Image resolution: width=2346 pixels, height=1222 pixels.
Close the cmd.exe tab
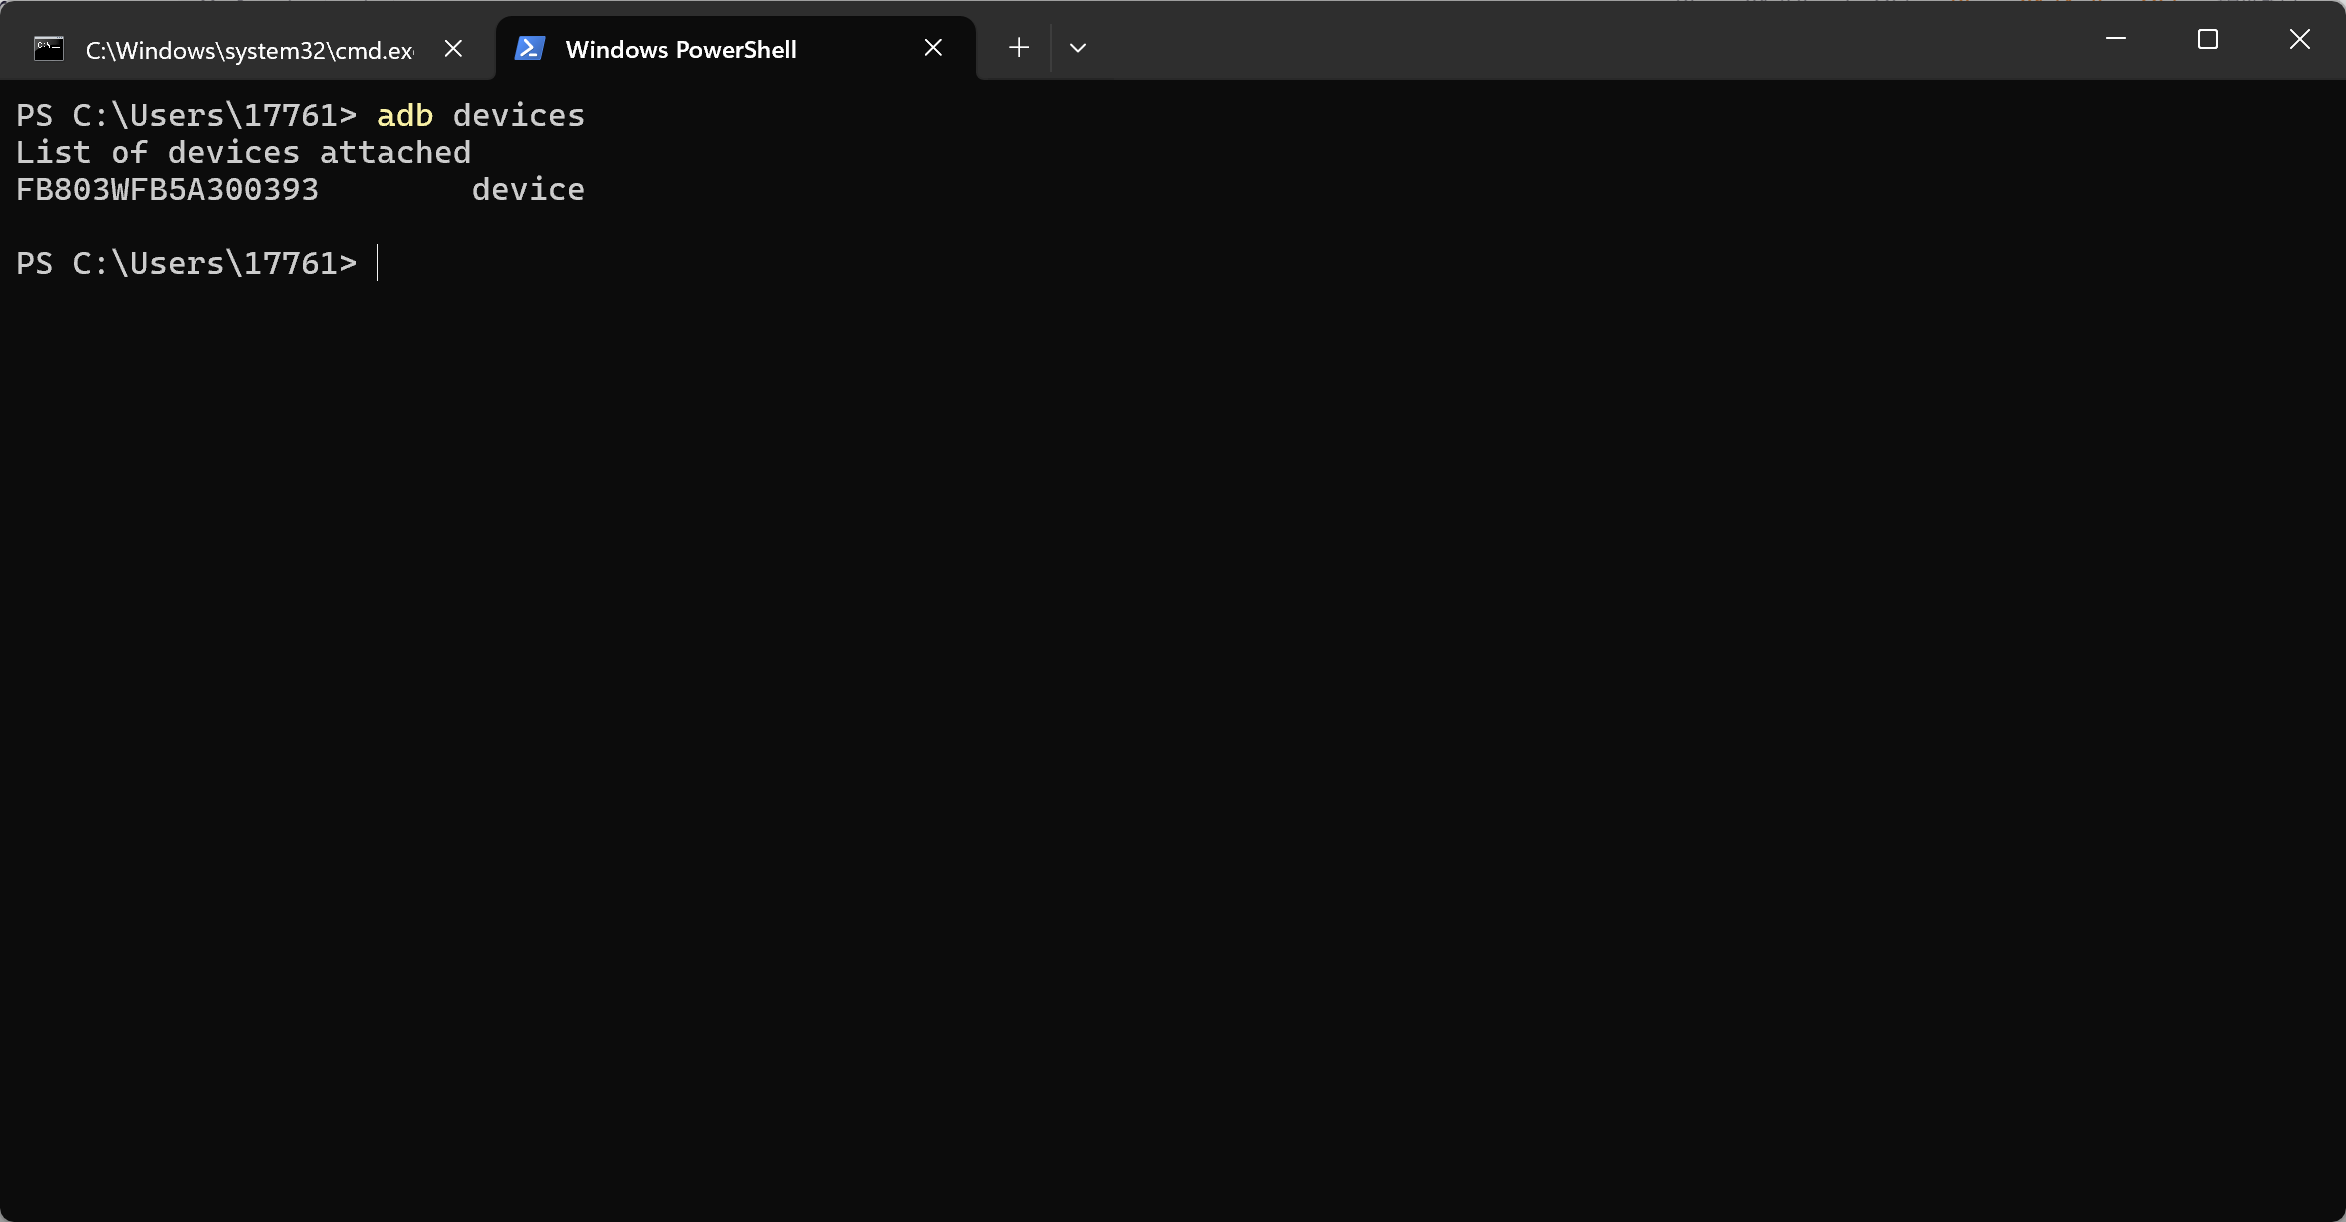tap(453, 48)
